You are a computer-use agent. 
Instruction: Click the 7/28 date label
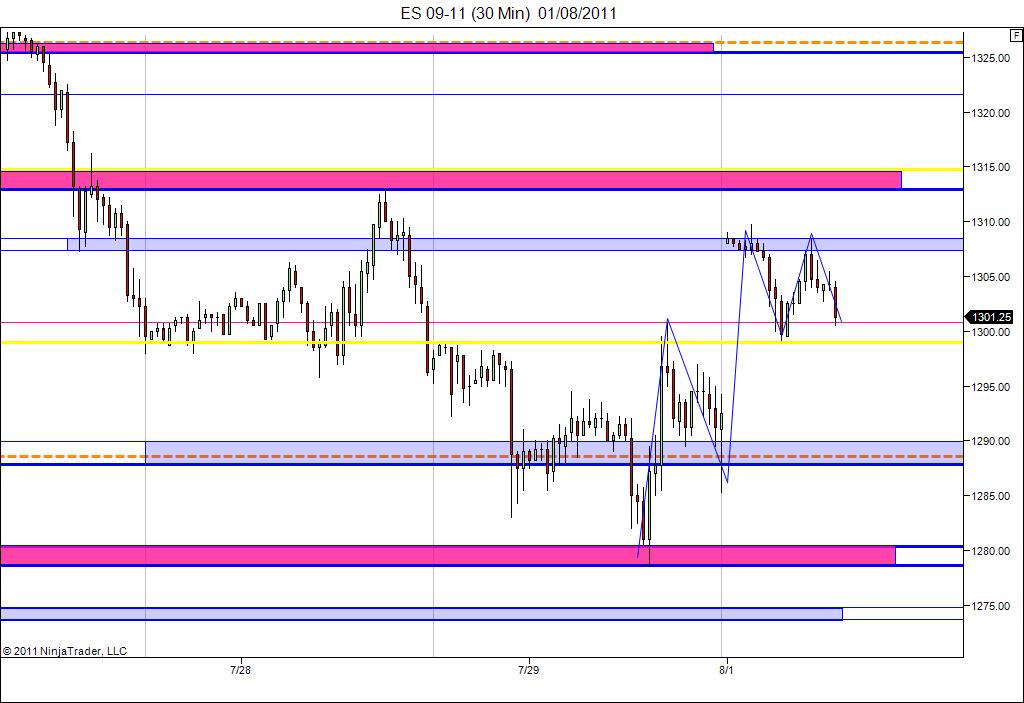[240, 670]
